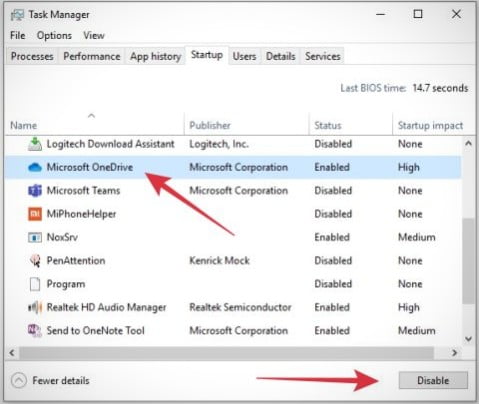This screenshot has height=404, width=479.
Task: Click the Realtek HD Audio Manager speaker icon
Action: [35, 307]
